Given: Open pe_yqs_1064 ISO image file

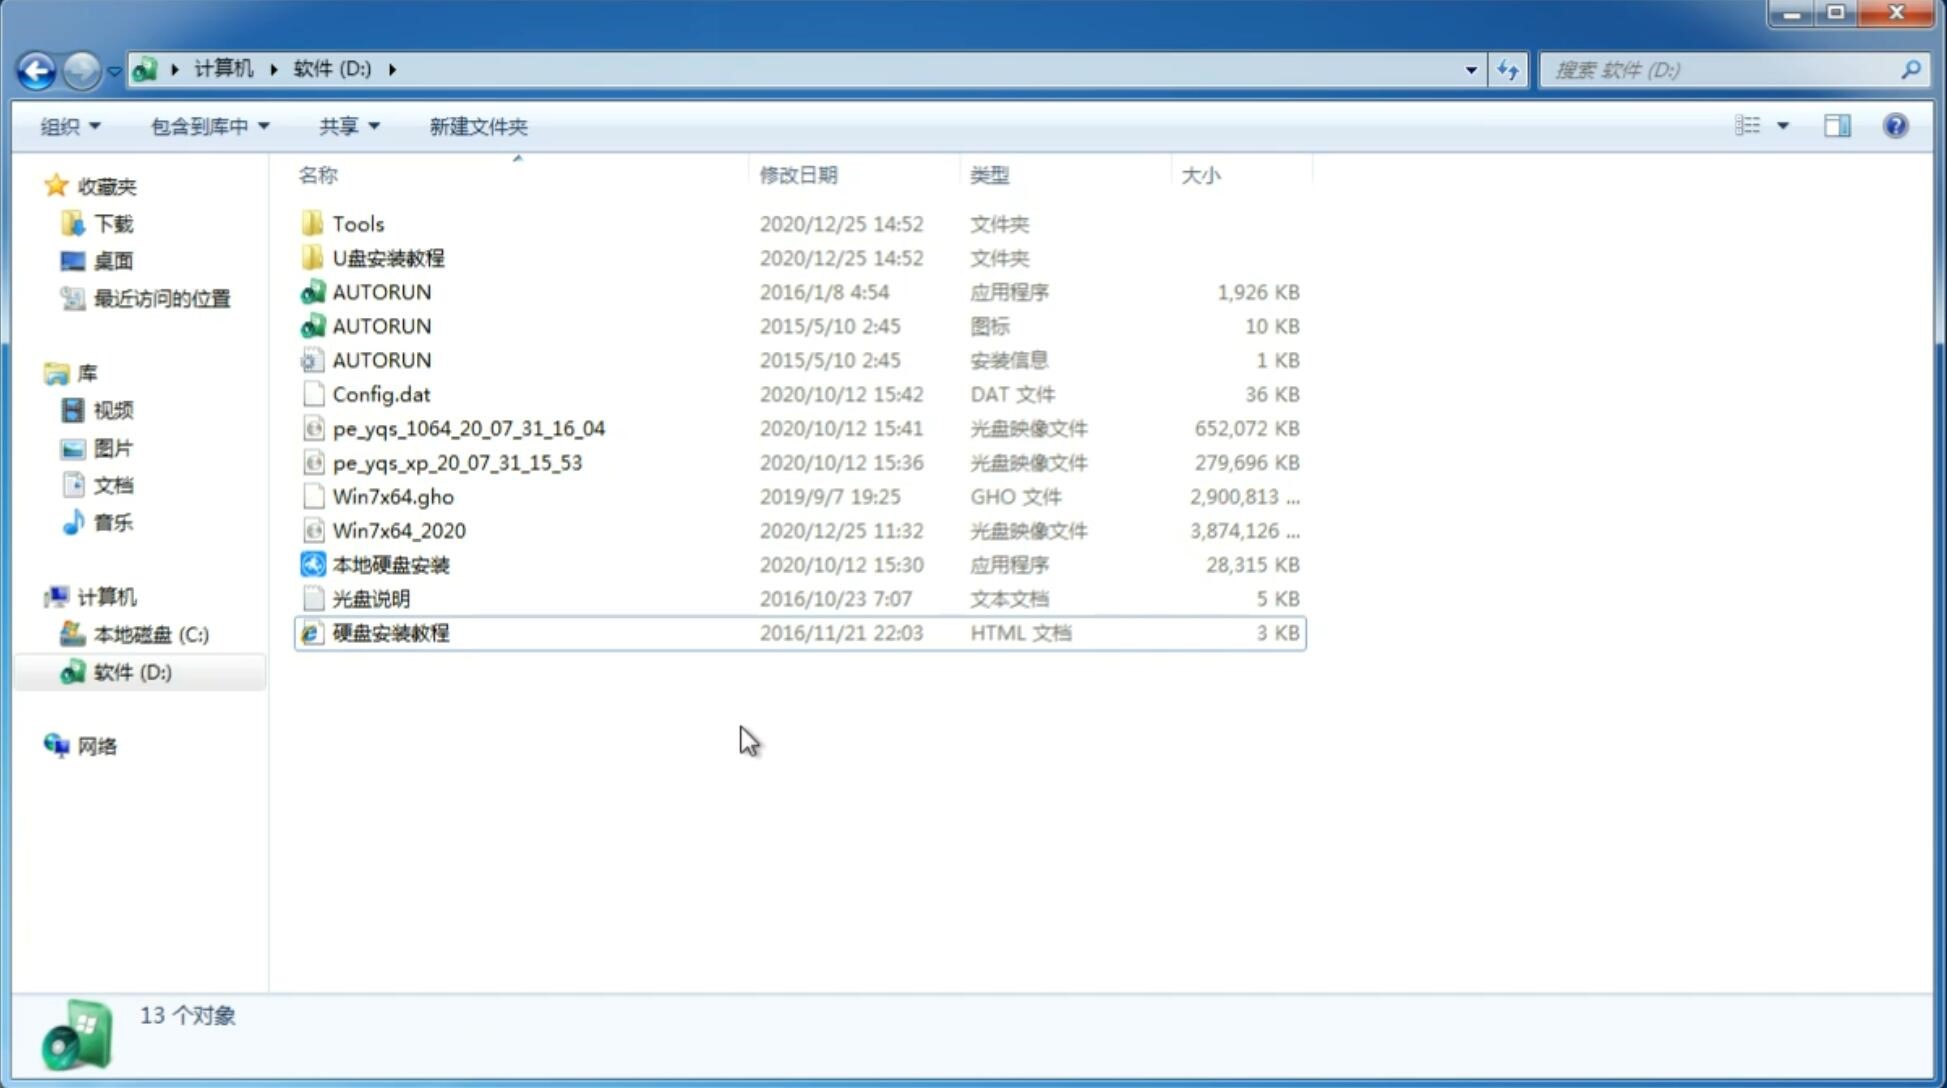Looking at the screenshot, I should tap(469, 428).
